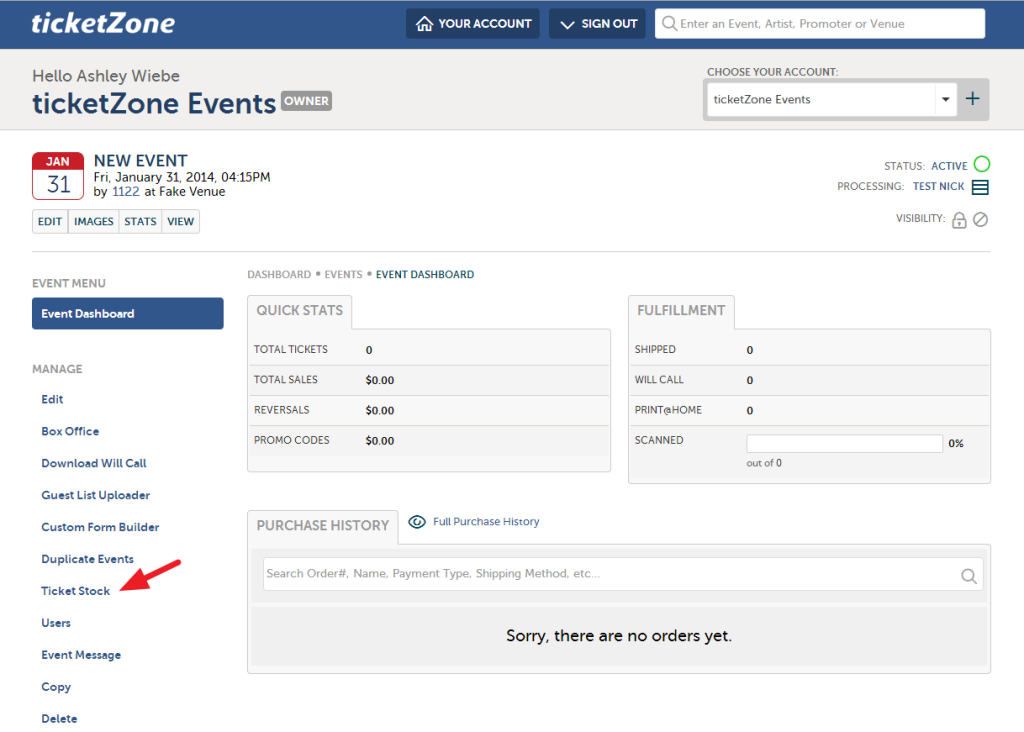Select Event Dashboard in the event menu
The image size is (1024, 732).
127,313
